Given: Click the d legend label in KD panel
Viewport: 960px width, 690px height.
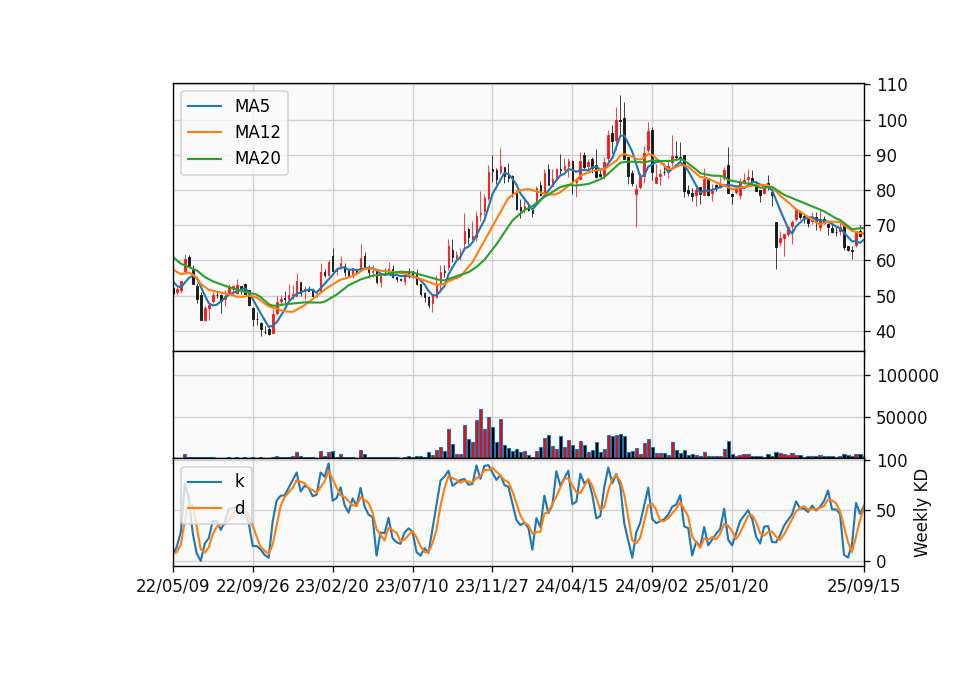Looking at the screenshot, I should [x=239, y=508].
